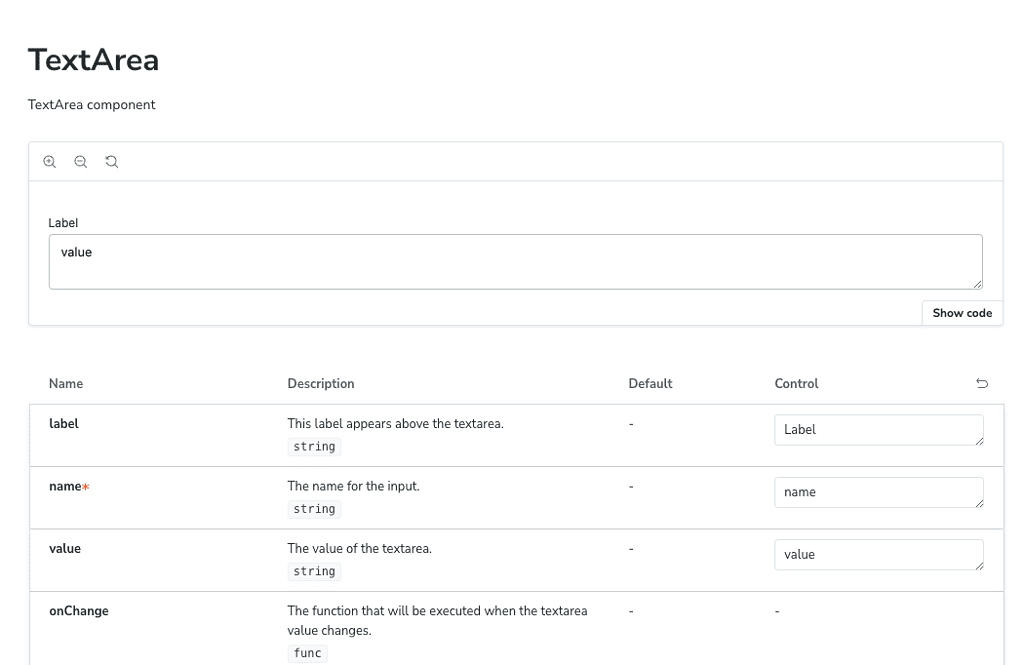Click the zoom out magnifier icon
Screen dimensions: 1024x665
(x=80, y=161)
